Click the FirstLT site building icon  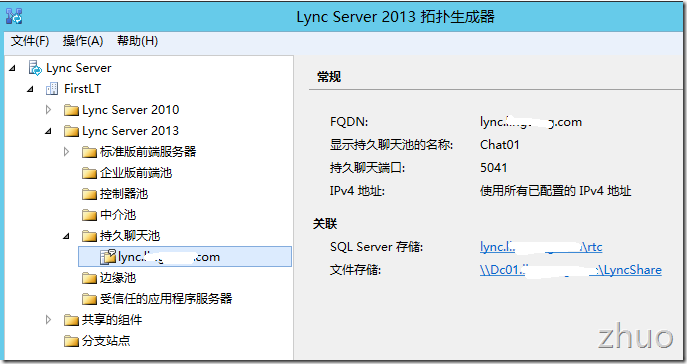click(x=52, y=89)
